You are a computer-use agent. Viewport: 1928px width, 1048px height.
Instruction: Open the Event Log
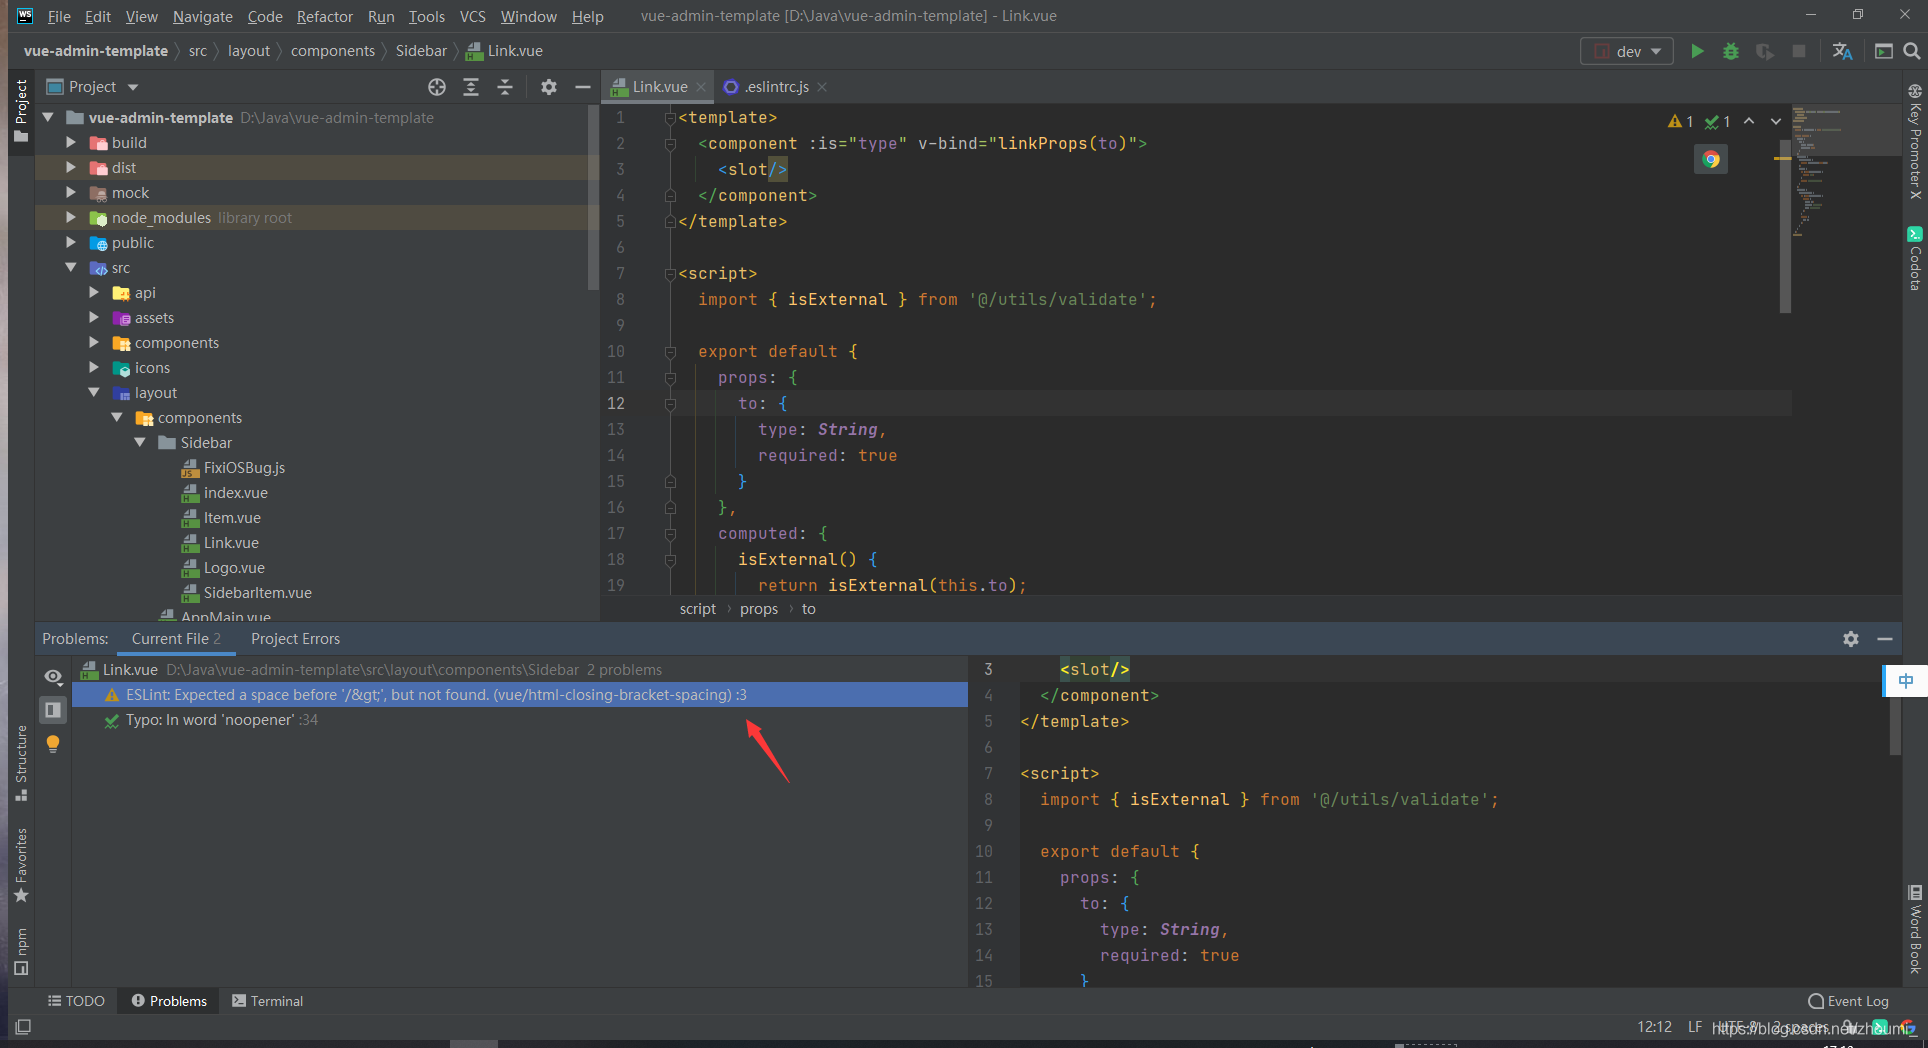1848,1001
